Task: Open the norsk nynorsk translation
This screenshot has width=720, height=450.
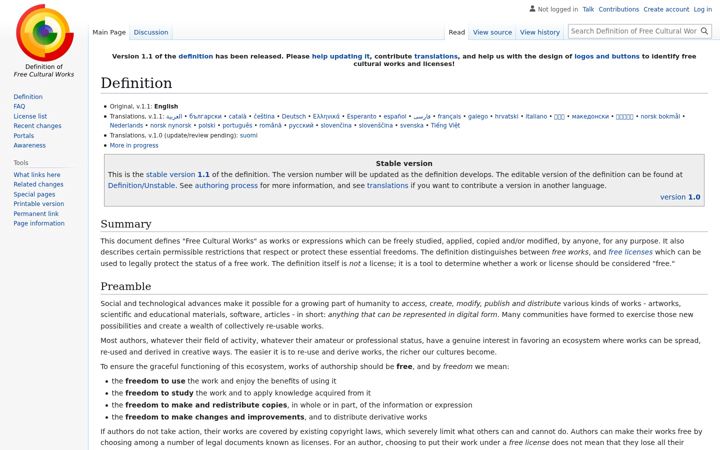Action: pyautogui.click(x=170, y=125)
